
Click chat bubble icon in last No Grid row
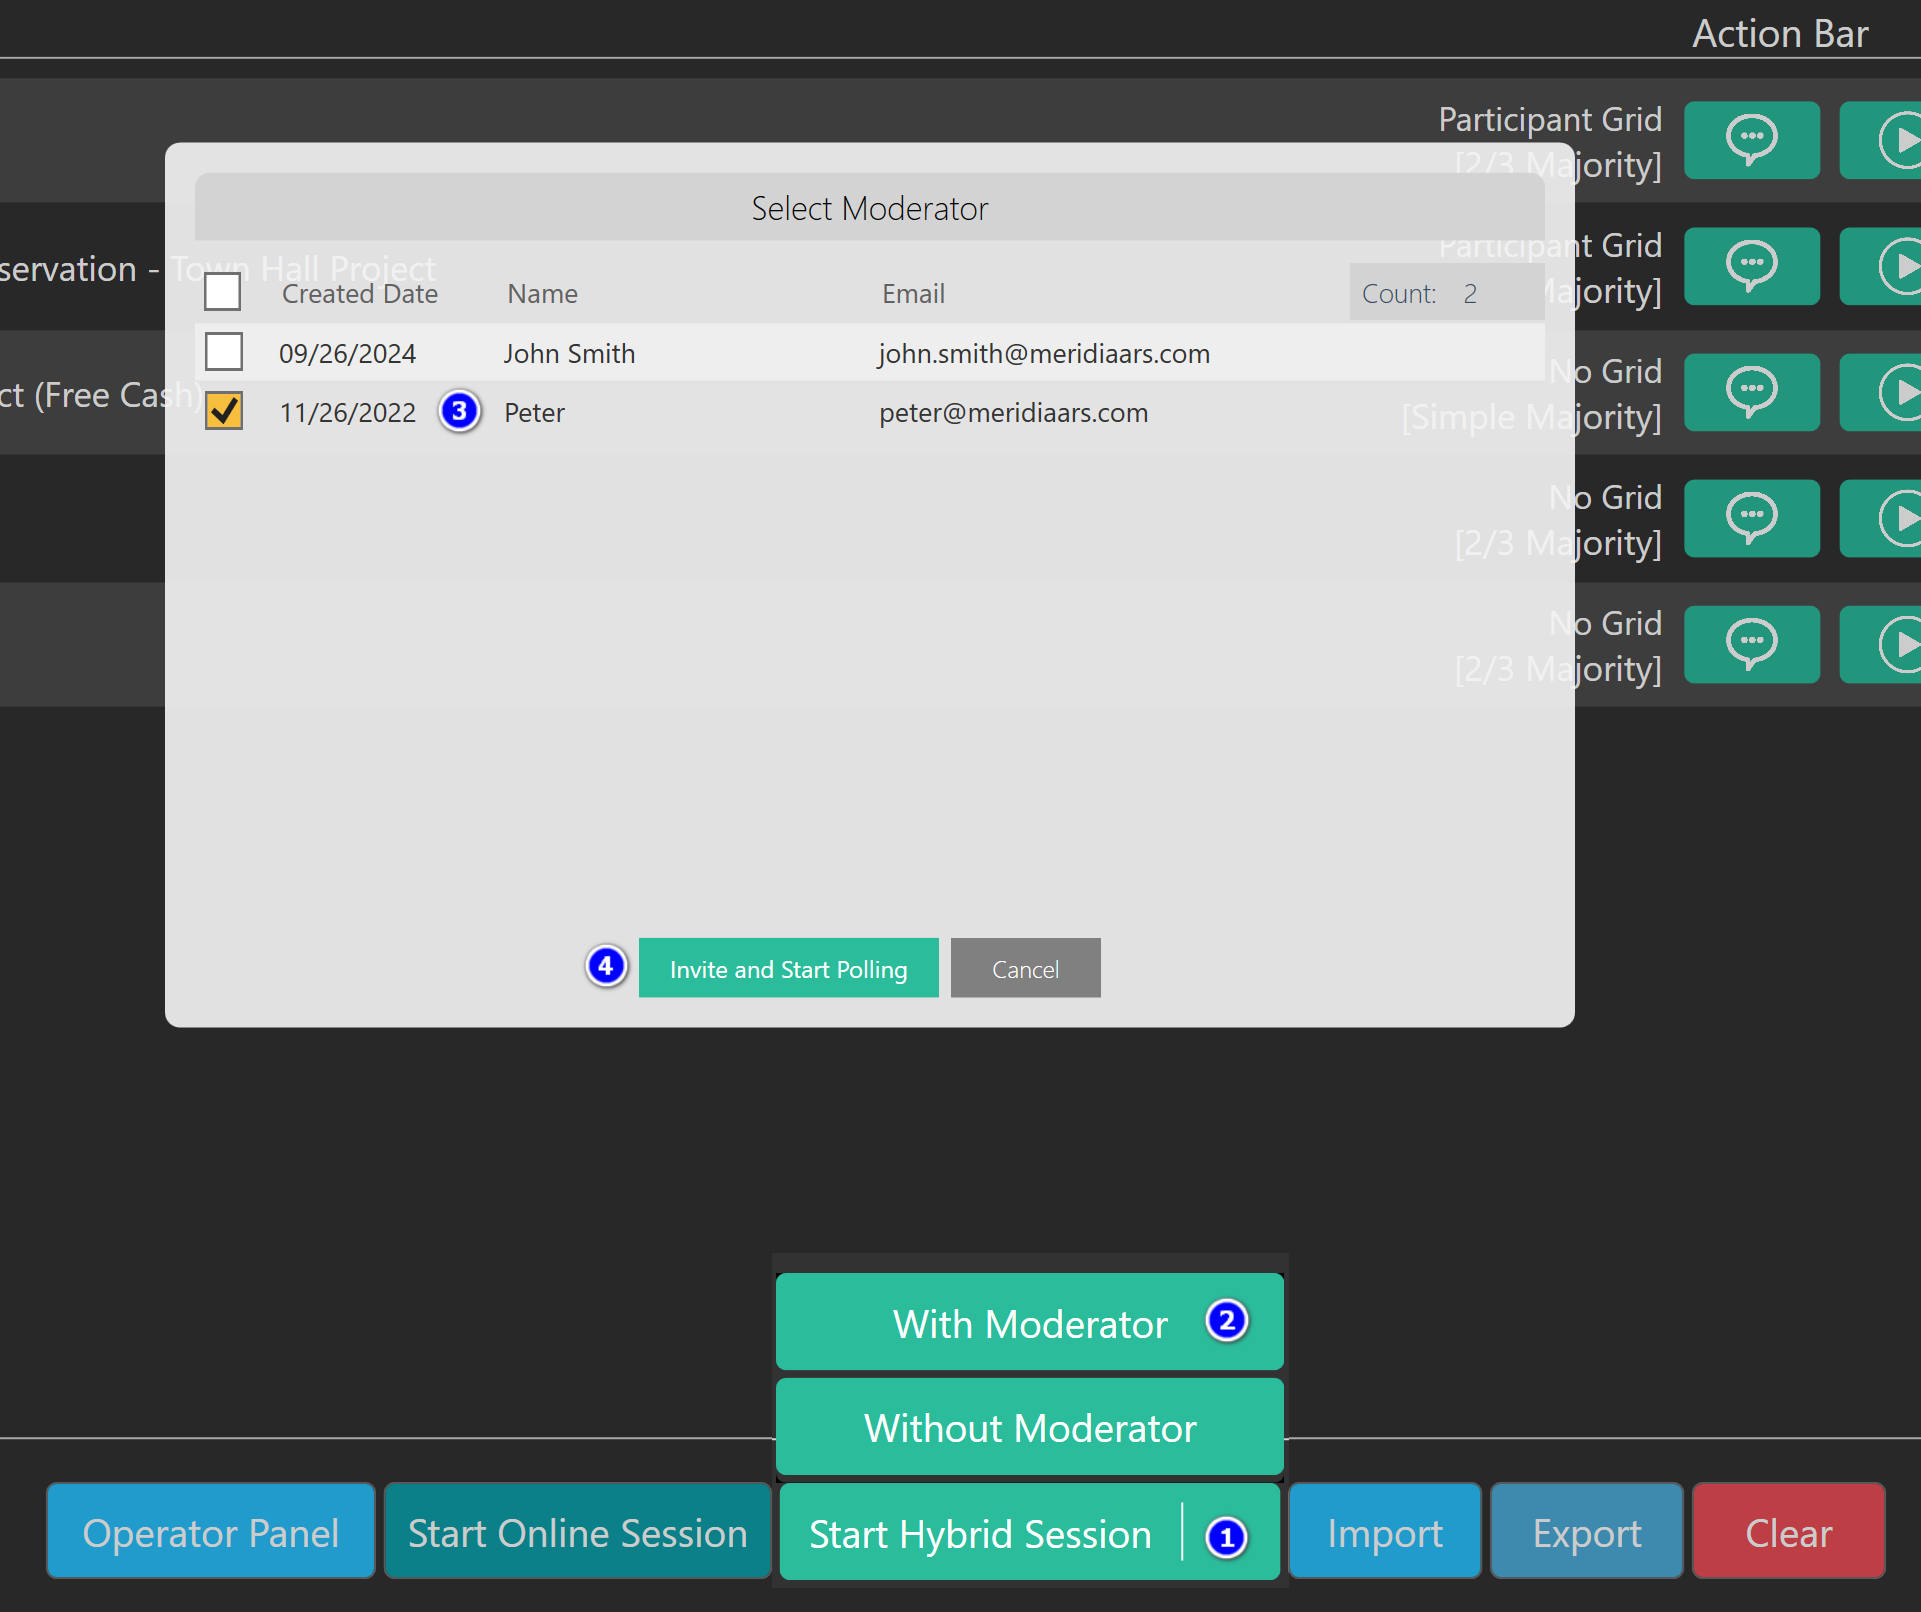1751,644
